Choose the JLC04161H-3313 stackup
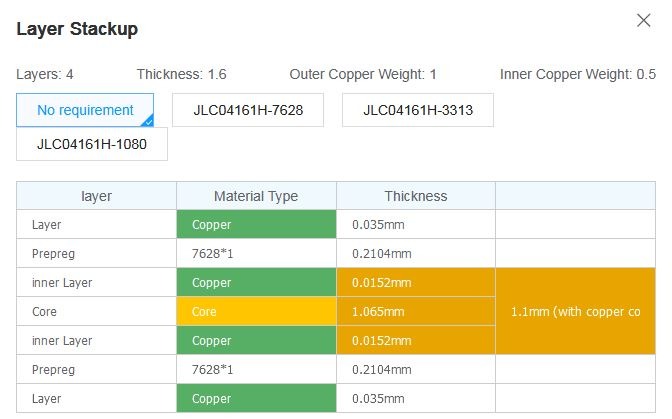672x419 pixels. coord(418,110)
